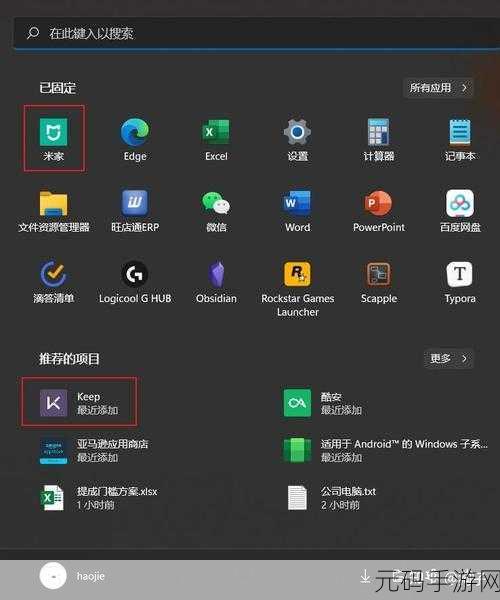Expand 所有应用 all apps list
This screenshot has height=600, width=500.
click(x=438, y=88)
